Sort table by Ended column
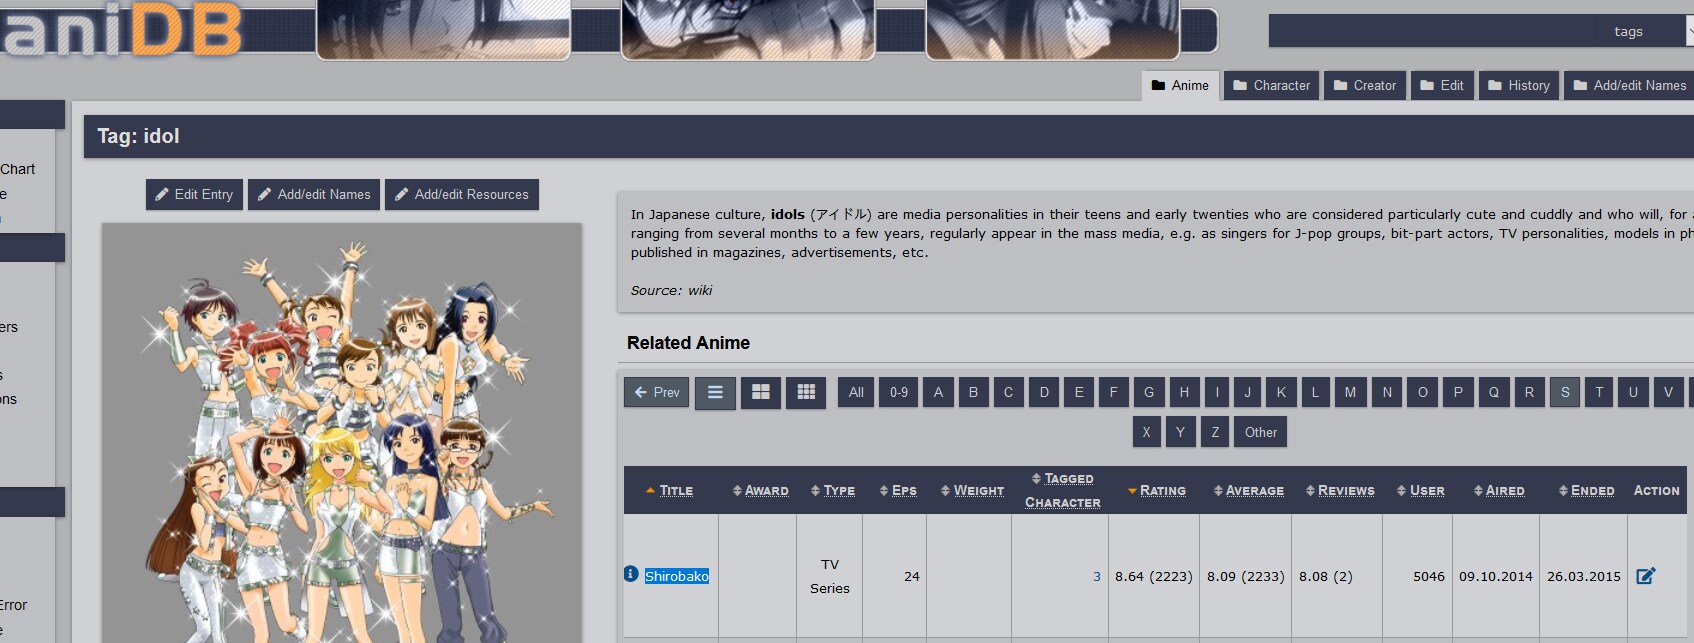Screen dimensions: 1694x643 (1592, 491)
